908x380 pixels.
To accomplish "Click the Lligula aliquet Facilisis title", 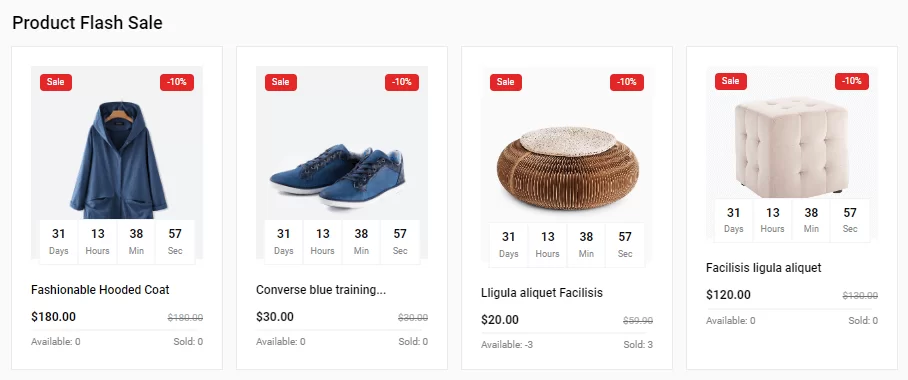I will pyautogui.click(x=542, y=293).
